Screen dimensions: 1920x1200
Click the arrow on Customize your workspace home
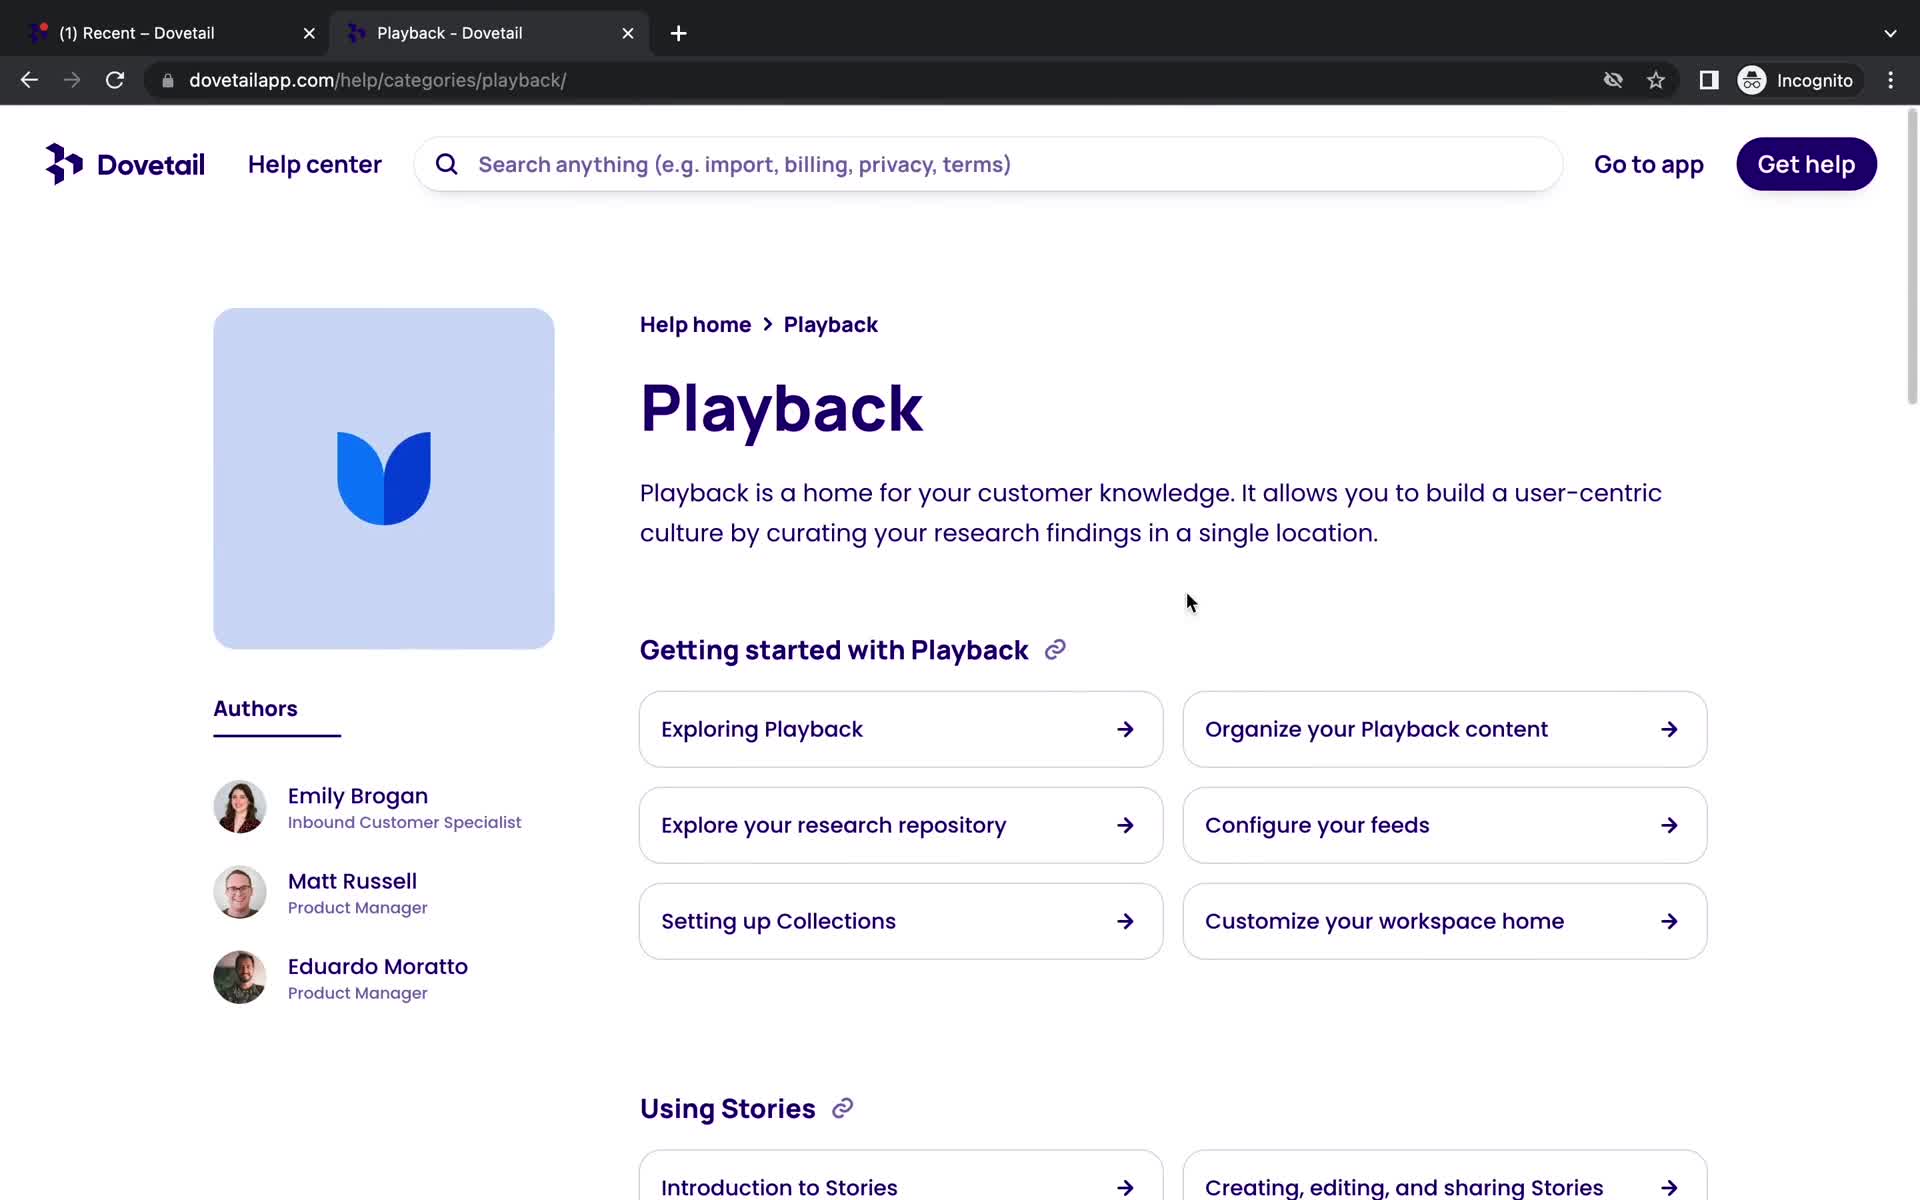[1669, 922]
